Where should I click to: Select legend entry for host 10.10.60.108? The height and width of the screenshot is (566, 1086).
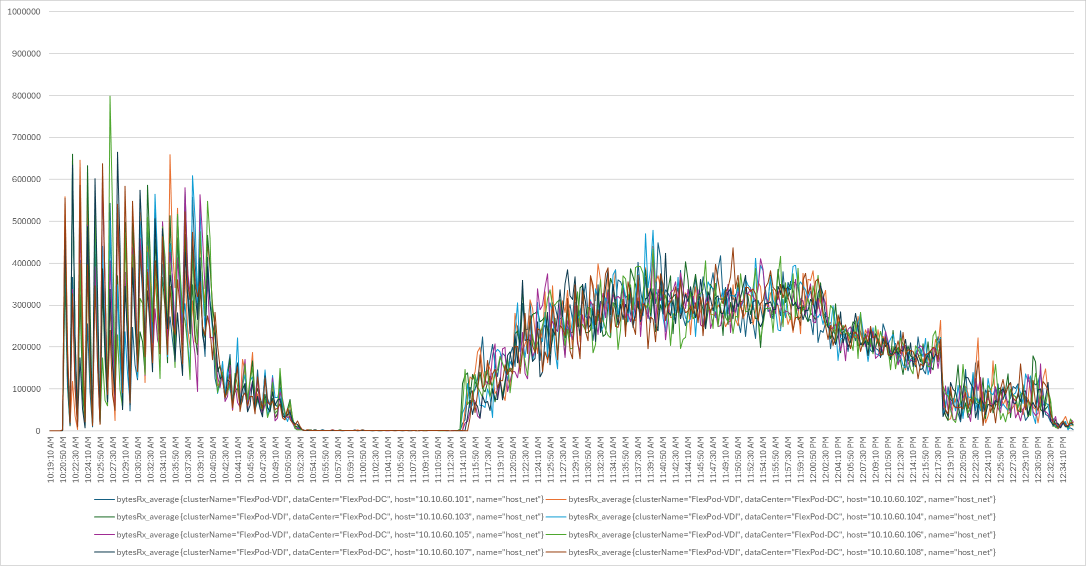[770, 553]
